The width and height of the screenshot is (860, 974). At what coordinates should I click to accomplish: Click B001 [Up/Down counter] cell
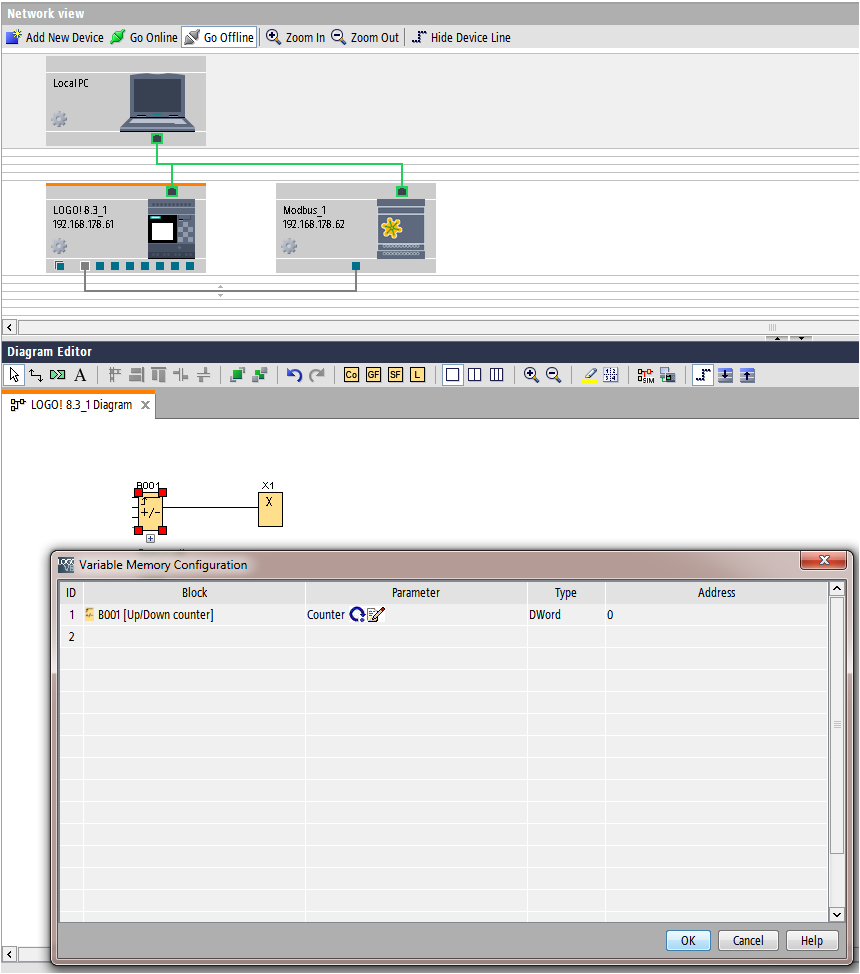click(x=194, y=614)
